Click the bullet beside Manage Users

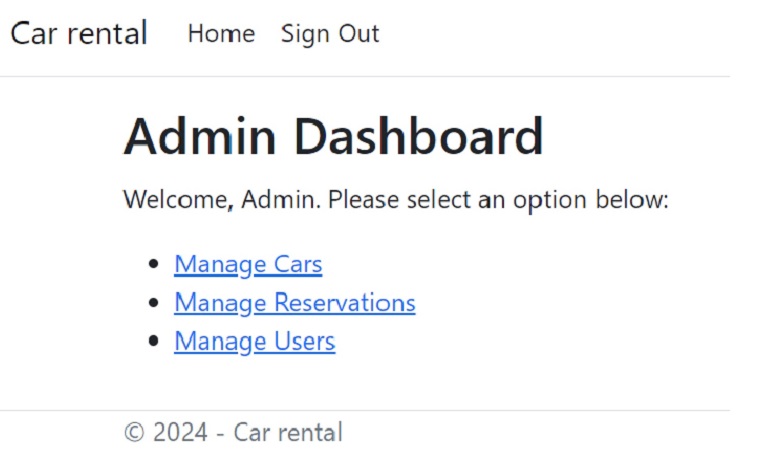[153, 341]
